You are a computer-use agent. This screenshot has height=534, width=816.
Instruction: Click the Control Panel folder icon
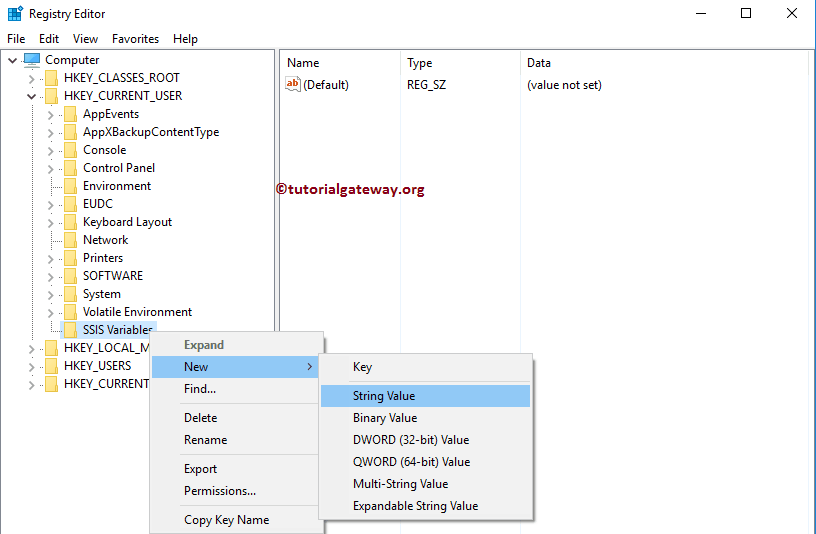click(x=70, y=168)
